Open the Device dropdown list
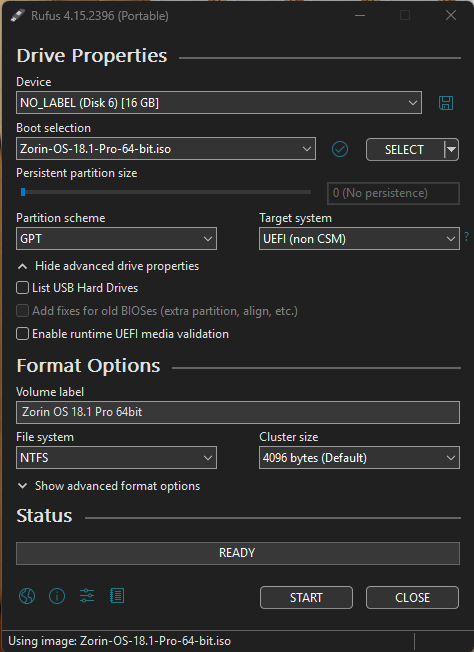 219,103
